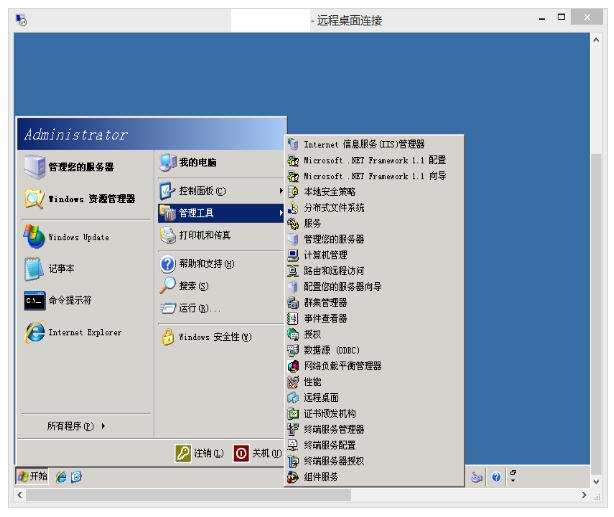Image resolution: width=614 pixels, height=517 pixels.
Task: Expand 所有程序(P) list
Action: [x=76, y=426]
